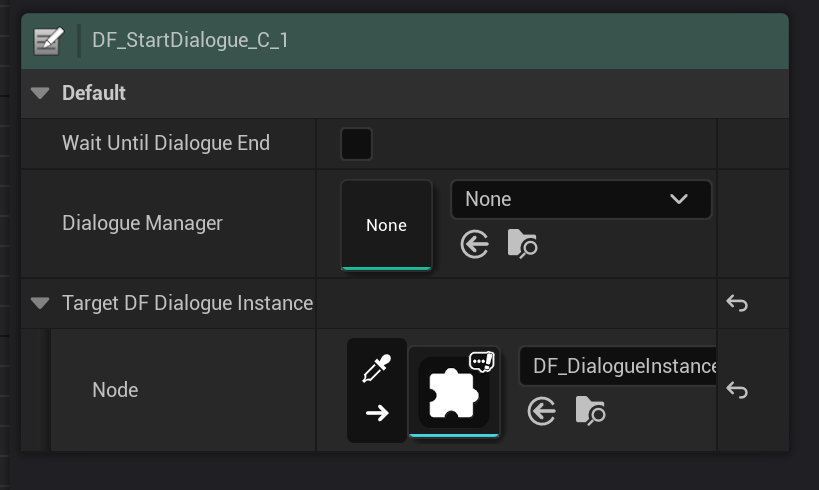Click the Node property label

point(115,389)
